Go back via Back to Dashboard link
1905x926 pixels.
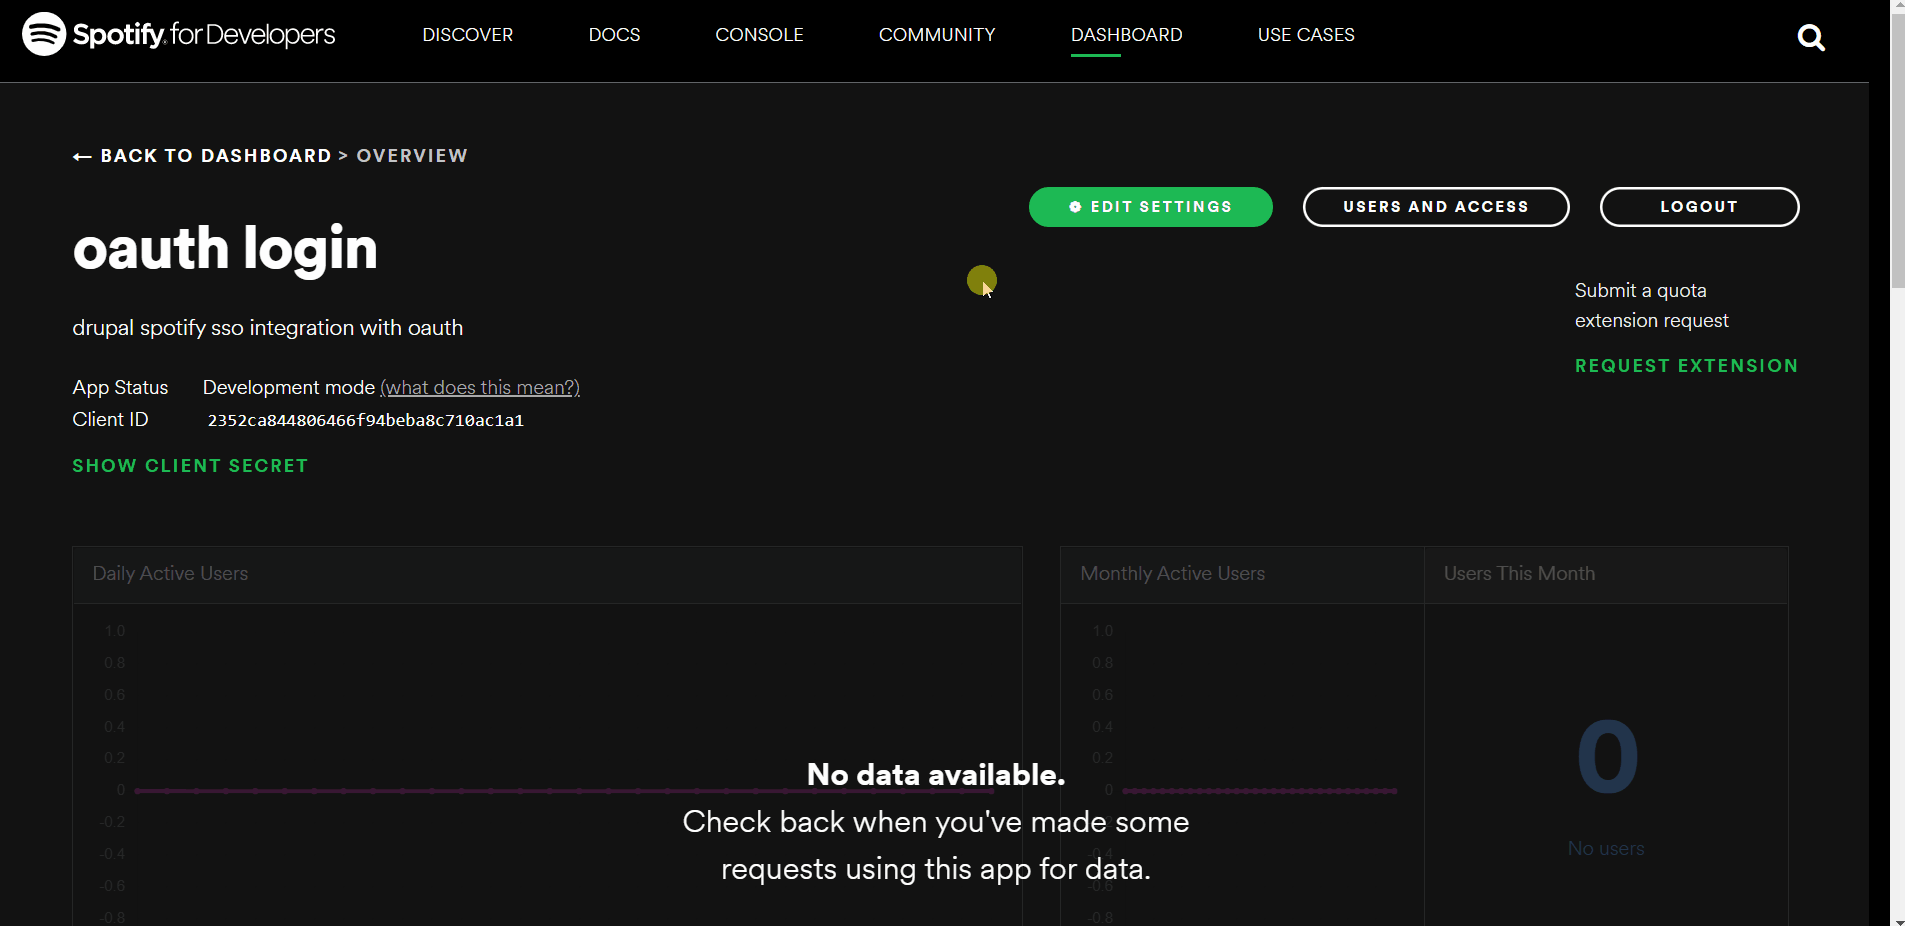tap(216, 156)
